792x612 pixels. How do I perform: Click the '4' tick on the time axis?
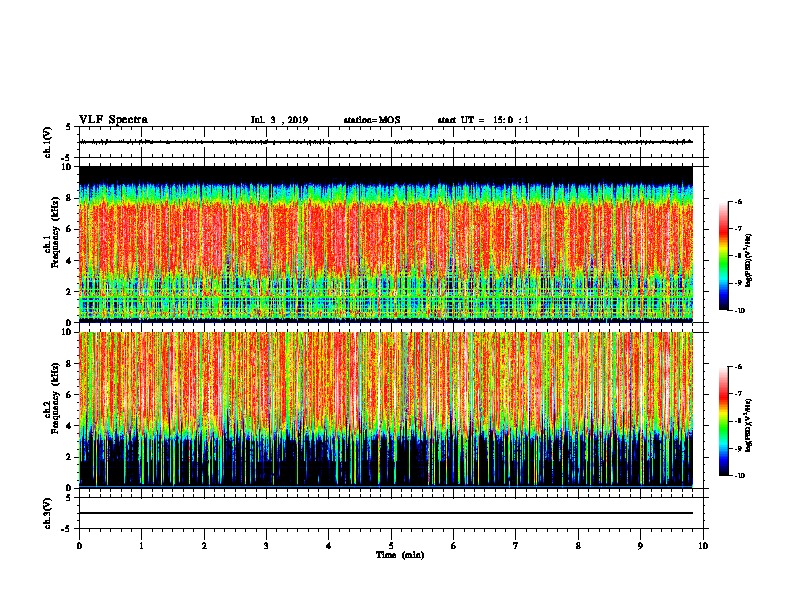click(329, 546)
